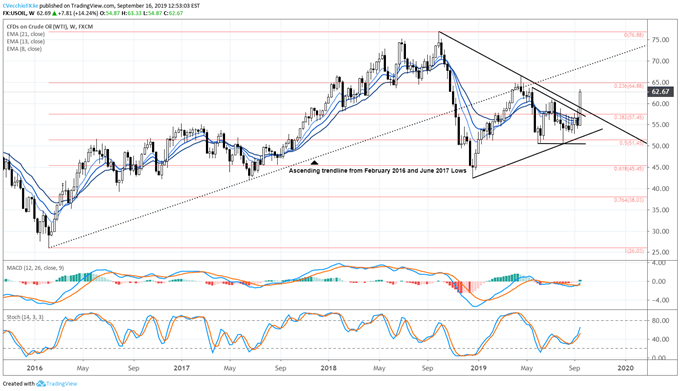The height and width of the screenshot is (391, 680).
Task: Click the 2018 label on time axis
Action: pos(328,368)
